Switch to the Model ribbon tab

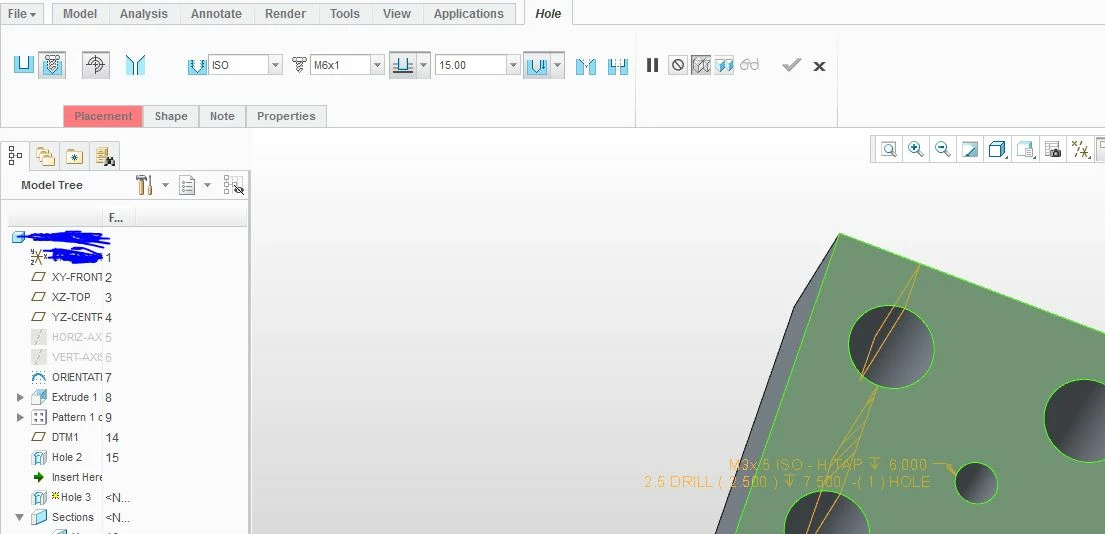[x=80, y=13]
